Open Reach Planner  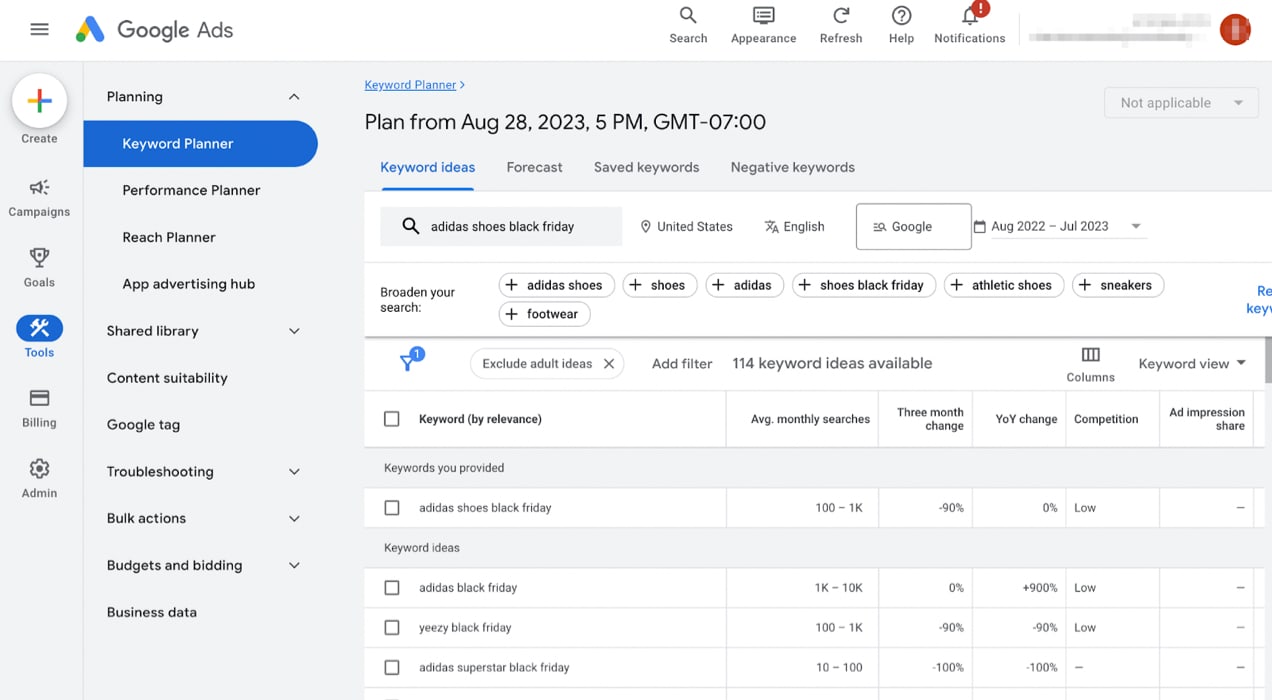coord(169,237)
